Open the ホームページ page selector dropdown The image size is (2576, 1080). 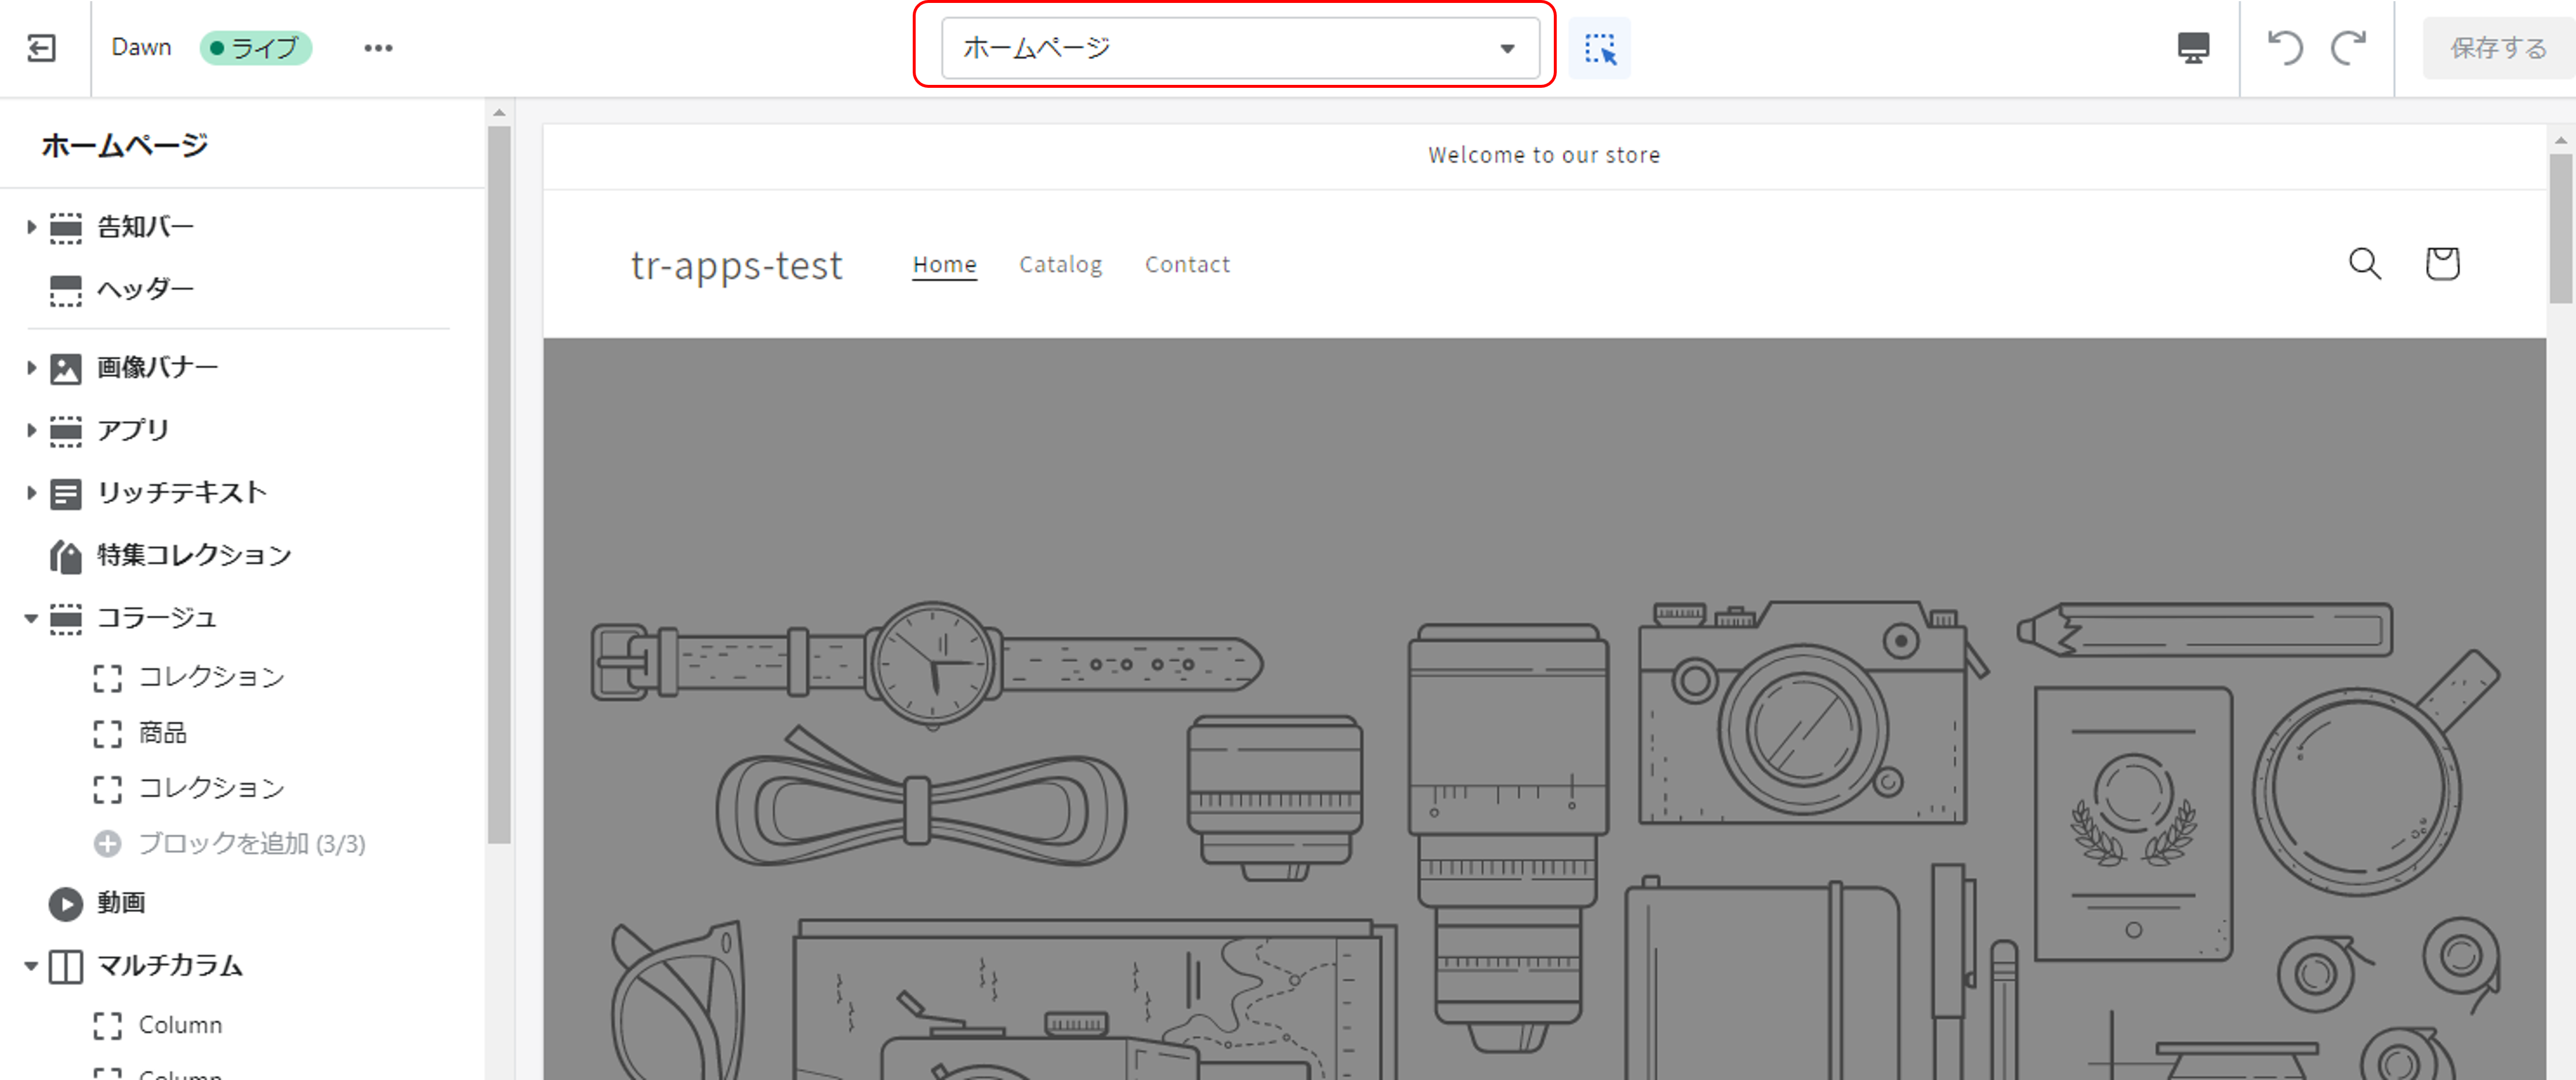[x=1239, y=48]
